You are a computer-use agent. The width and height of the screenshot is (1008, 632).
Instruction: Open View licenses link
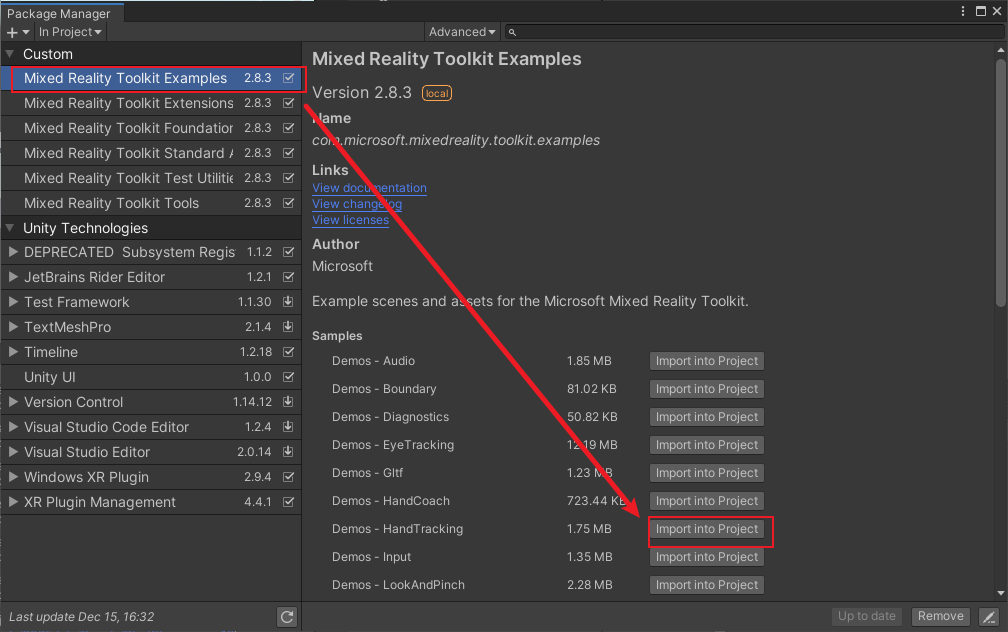point(350,220)
